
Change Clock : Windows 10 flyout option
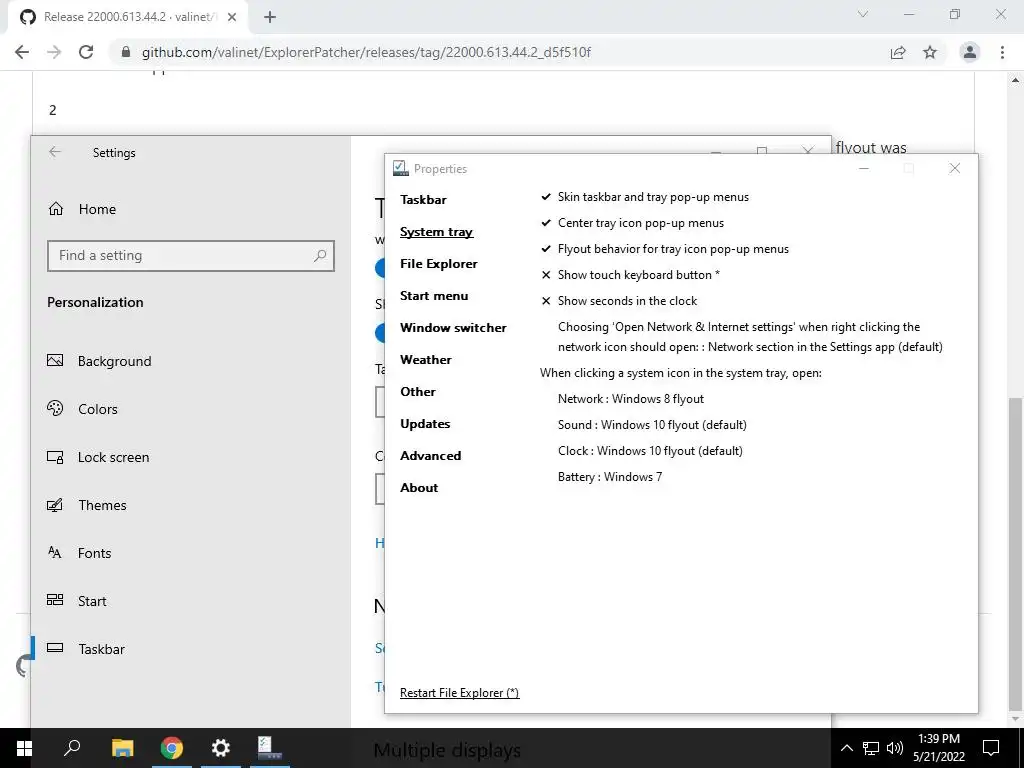(x=650, y=451)
